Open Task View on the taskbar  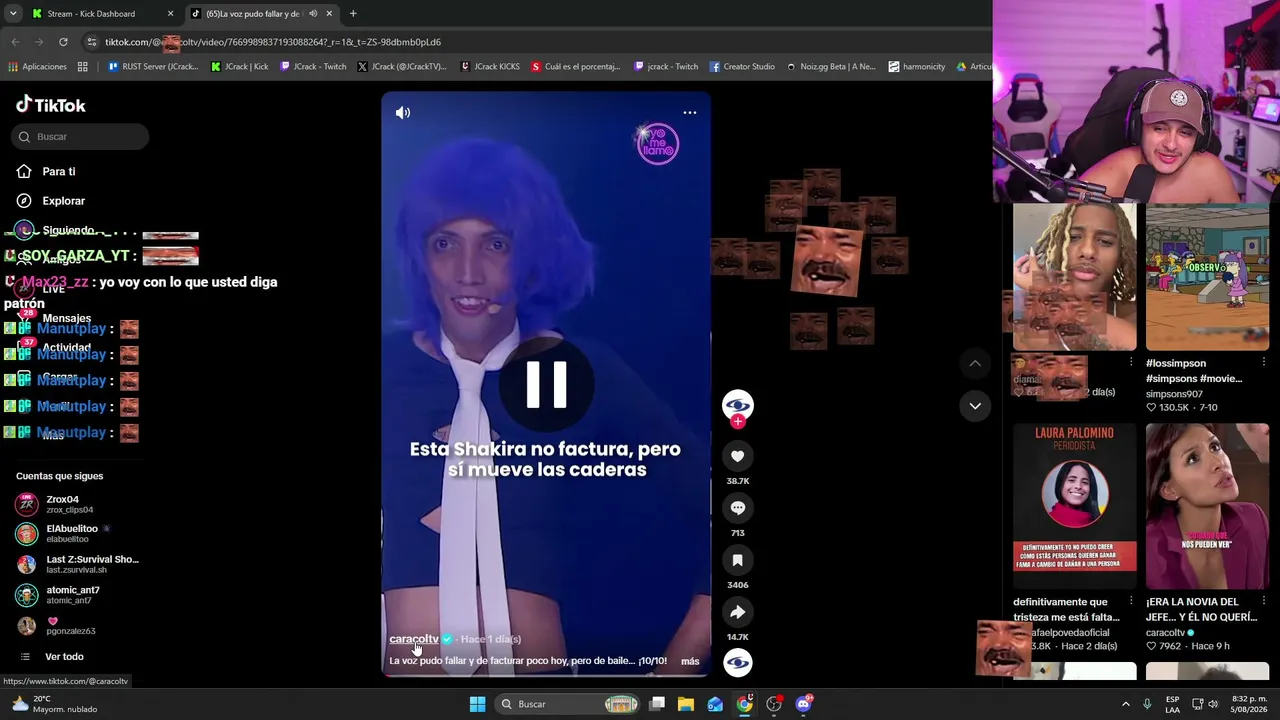(657, 704)
